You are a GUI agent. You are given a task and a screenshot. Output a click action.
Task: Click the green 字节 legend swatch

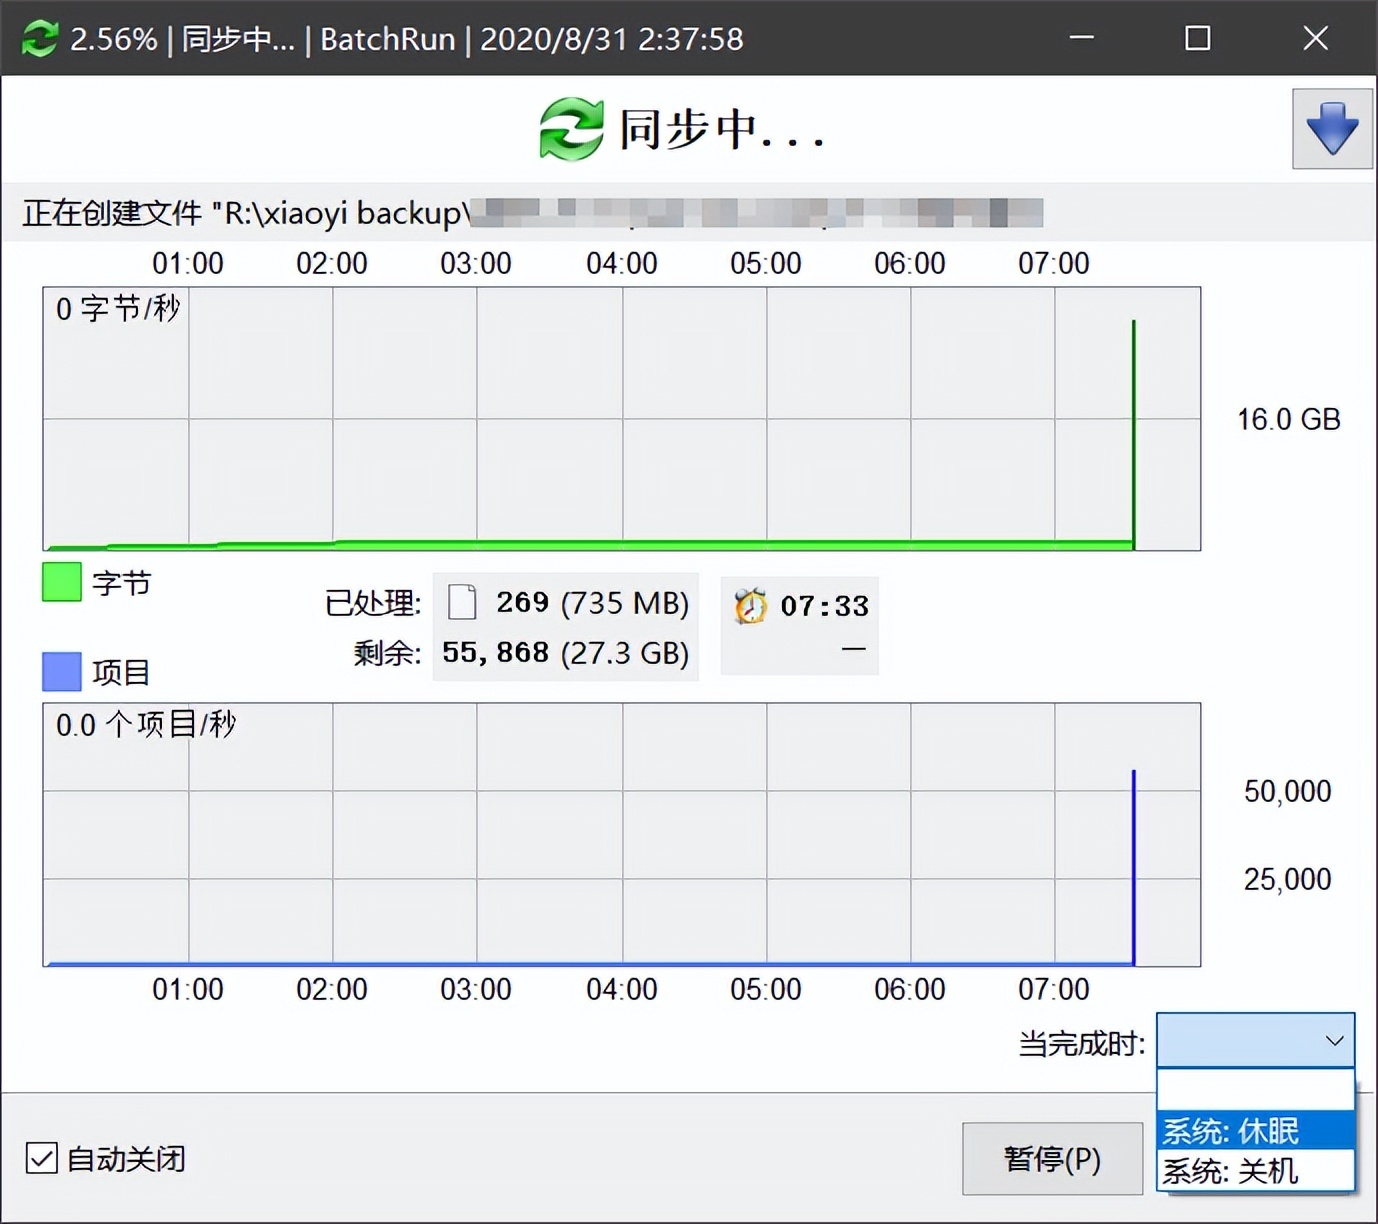tap(61, 582)
